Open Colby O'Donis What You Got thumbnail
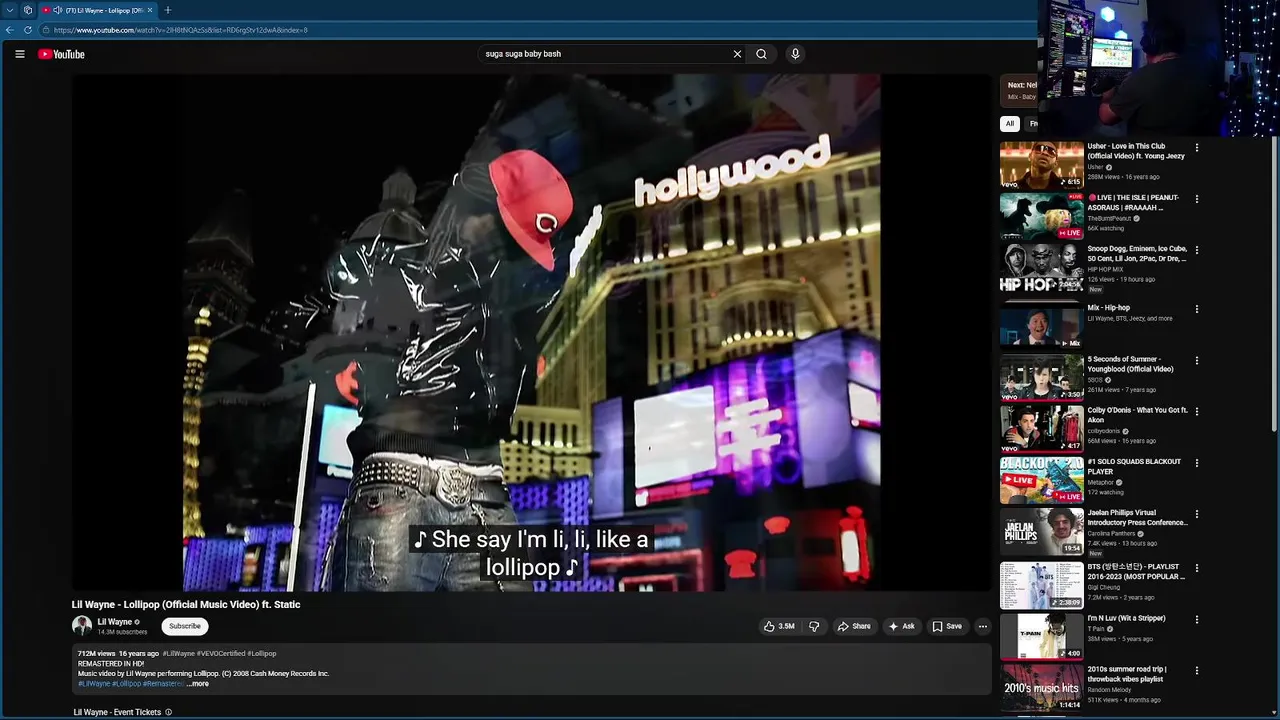This screenshot has height=720, width=1280. (1042, 428)
